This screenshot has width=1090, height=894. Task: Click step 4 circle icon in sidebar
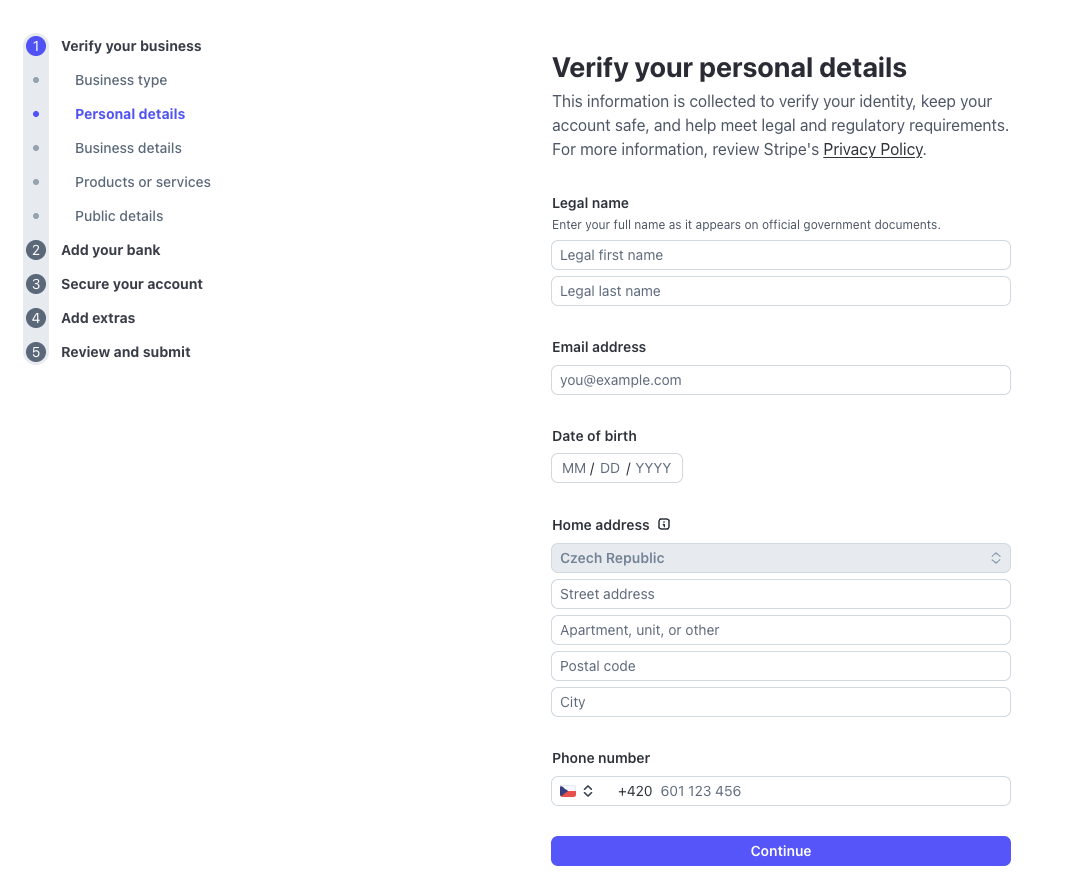(x=36, y=318)
